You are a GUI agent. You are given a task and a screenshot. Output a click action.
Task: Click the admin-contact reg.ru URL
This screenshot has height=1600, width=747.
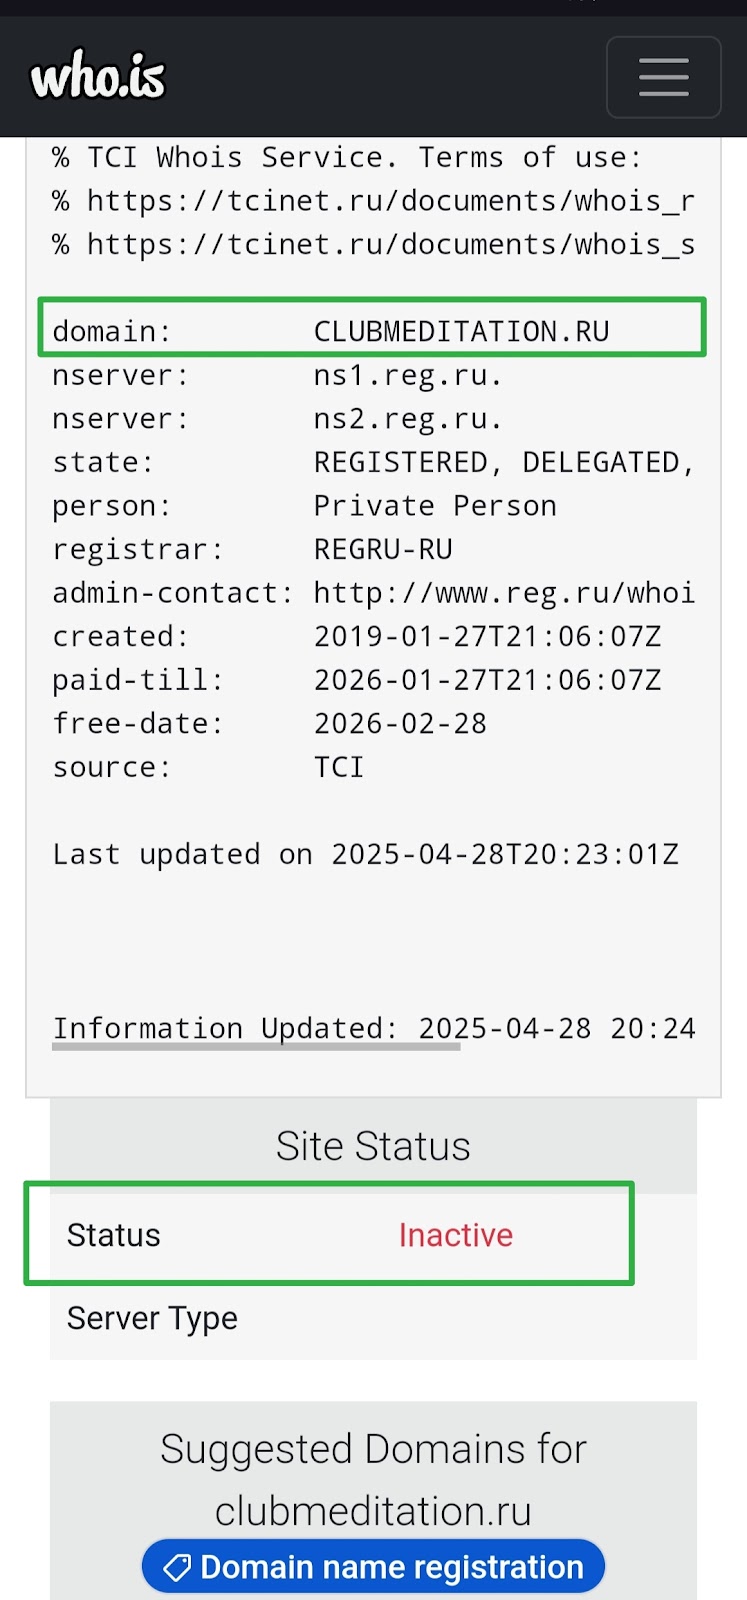[504, 593]
